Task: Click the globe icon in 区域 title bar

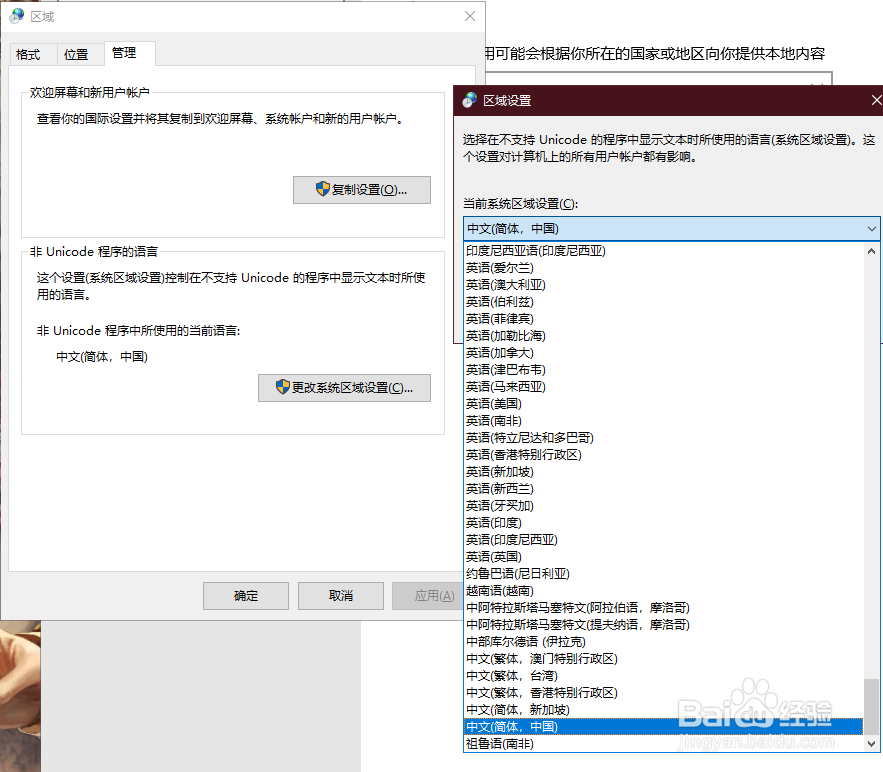Action: (x=17, y=16)
